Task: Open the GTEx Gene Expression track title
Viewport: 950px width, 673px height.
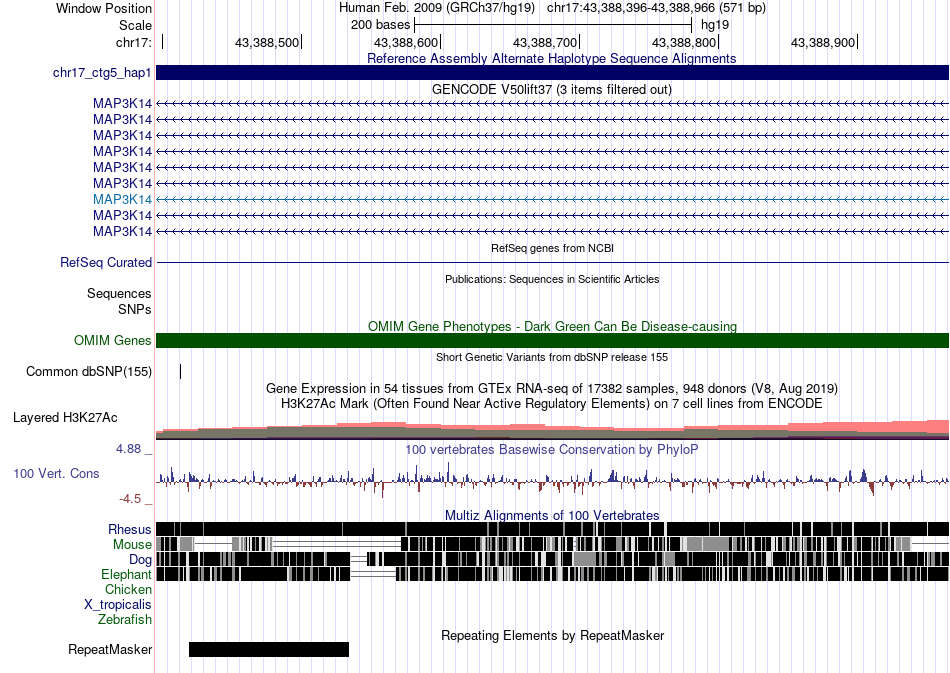Action: 552,388
